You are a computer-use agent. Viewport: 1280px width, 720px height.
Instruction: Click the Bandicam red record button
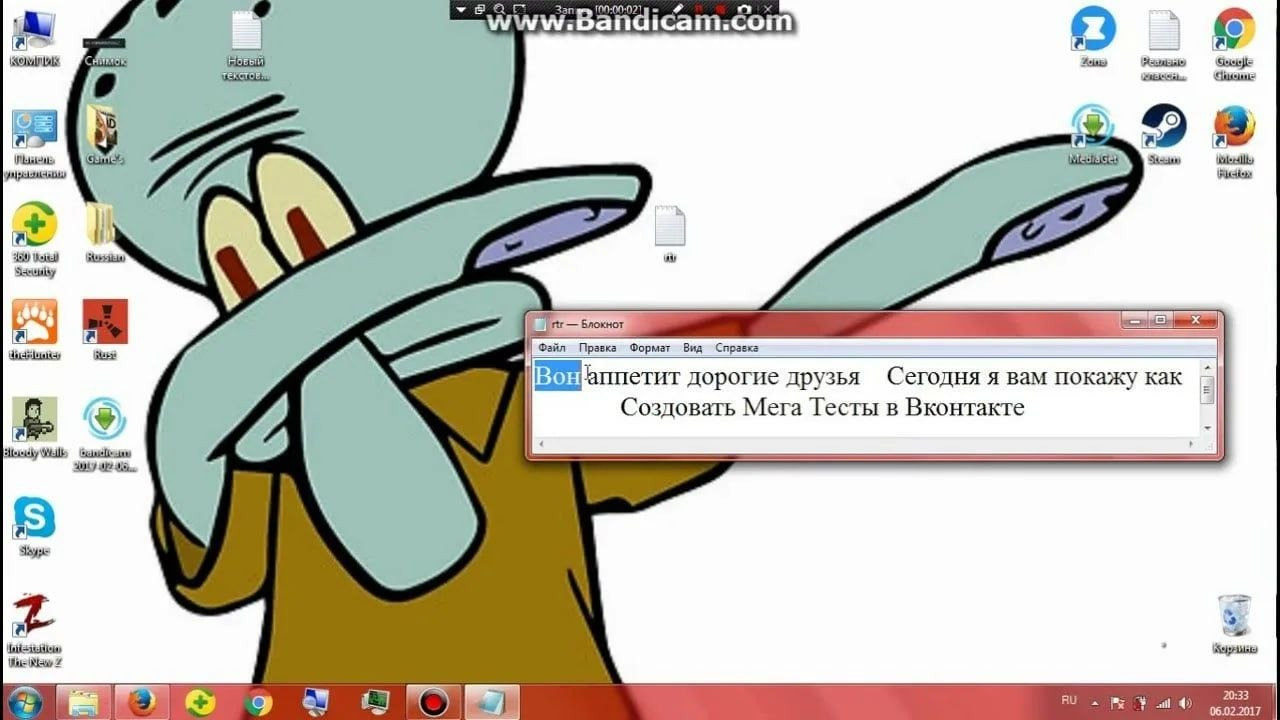point(720,10)
